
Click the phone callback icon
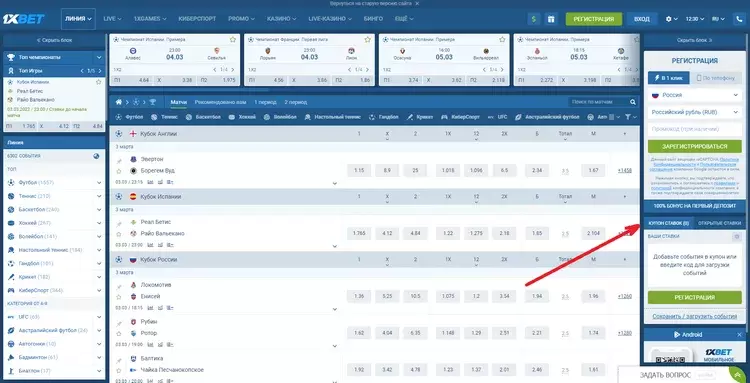coord(739,19)
